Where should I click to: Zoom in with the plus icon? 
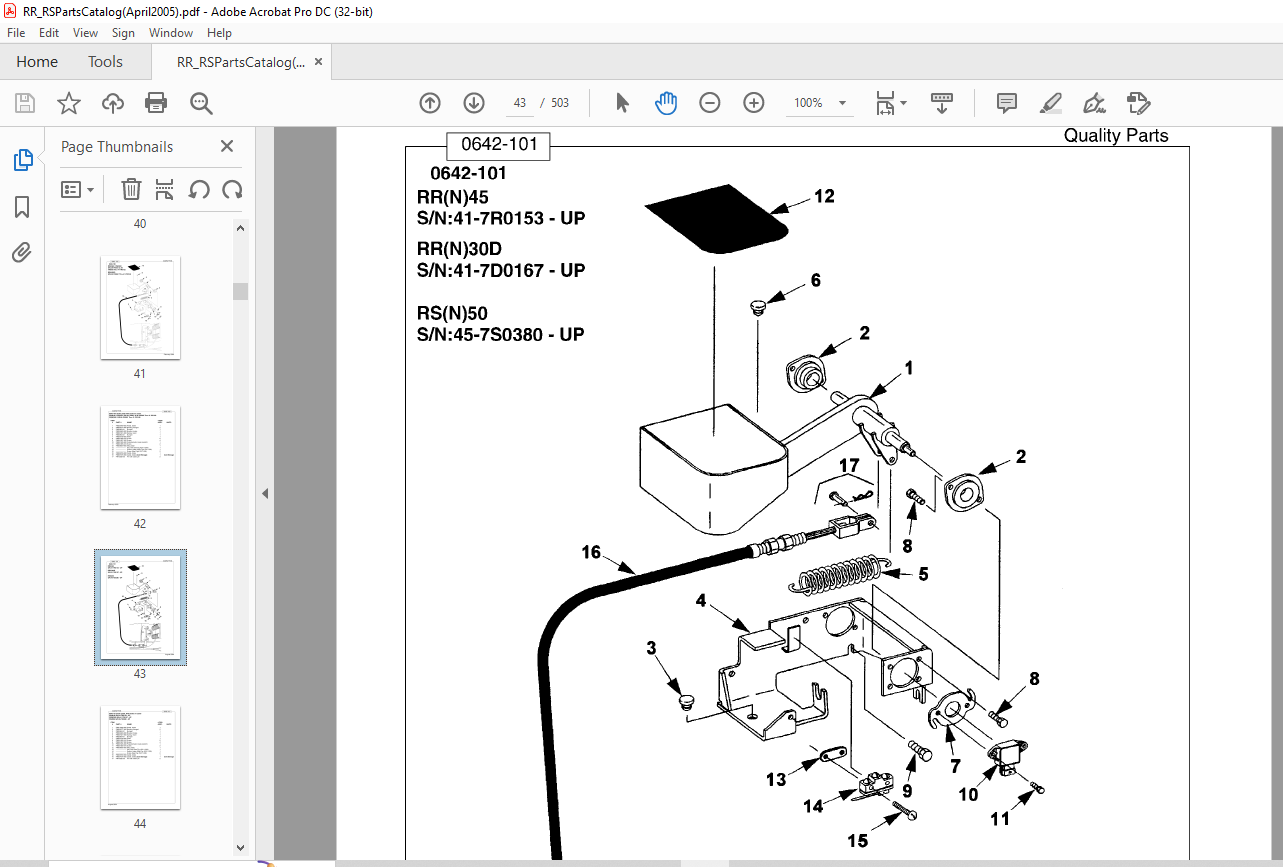[754, 103]
